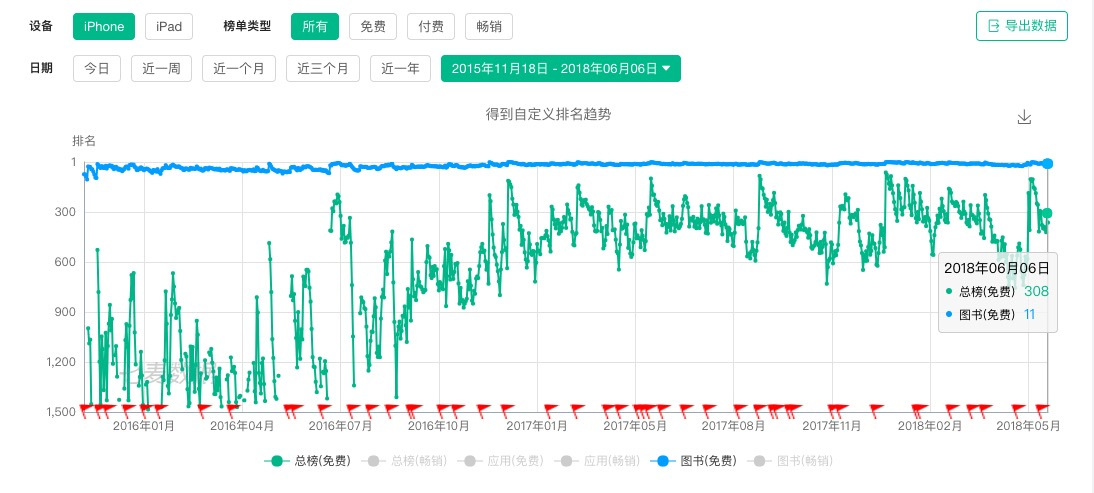Select the 近一年 date range
The image size is (1094, 493).
[x=399, y=68]
